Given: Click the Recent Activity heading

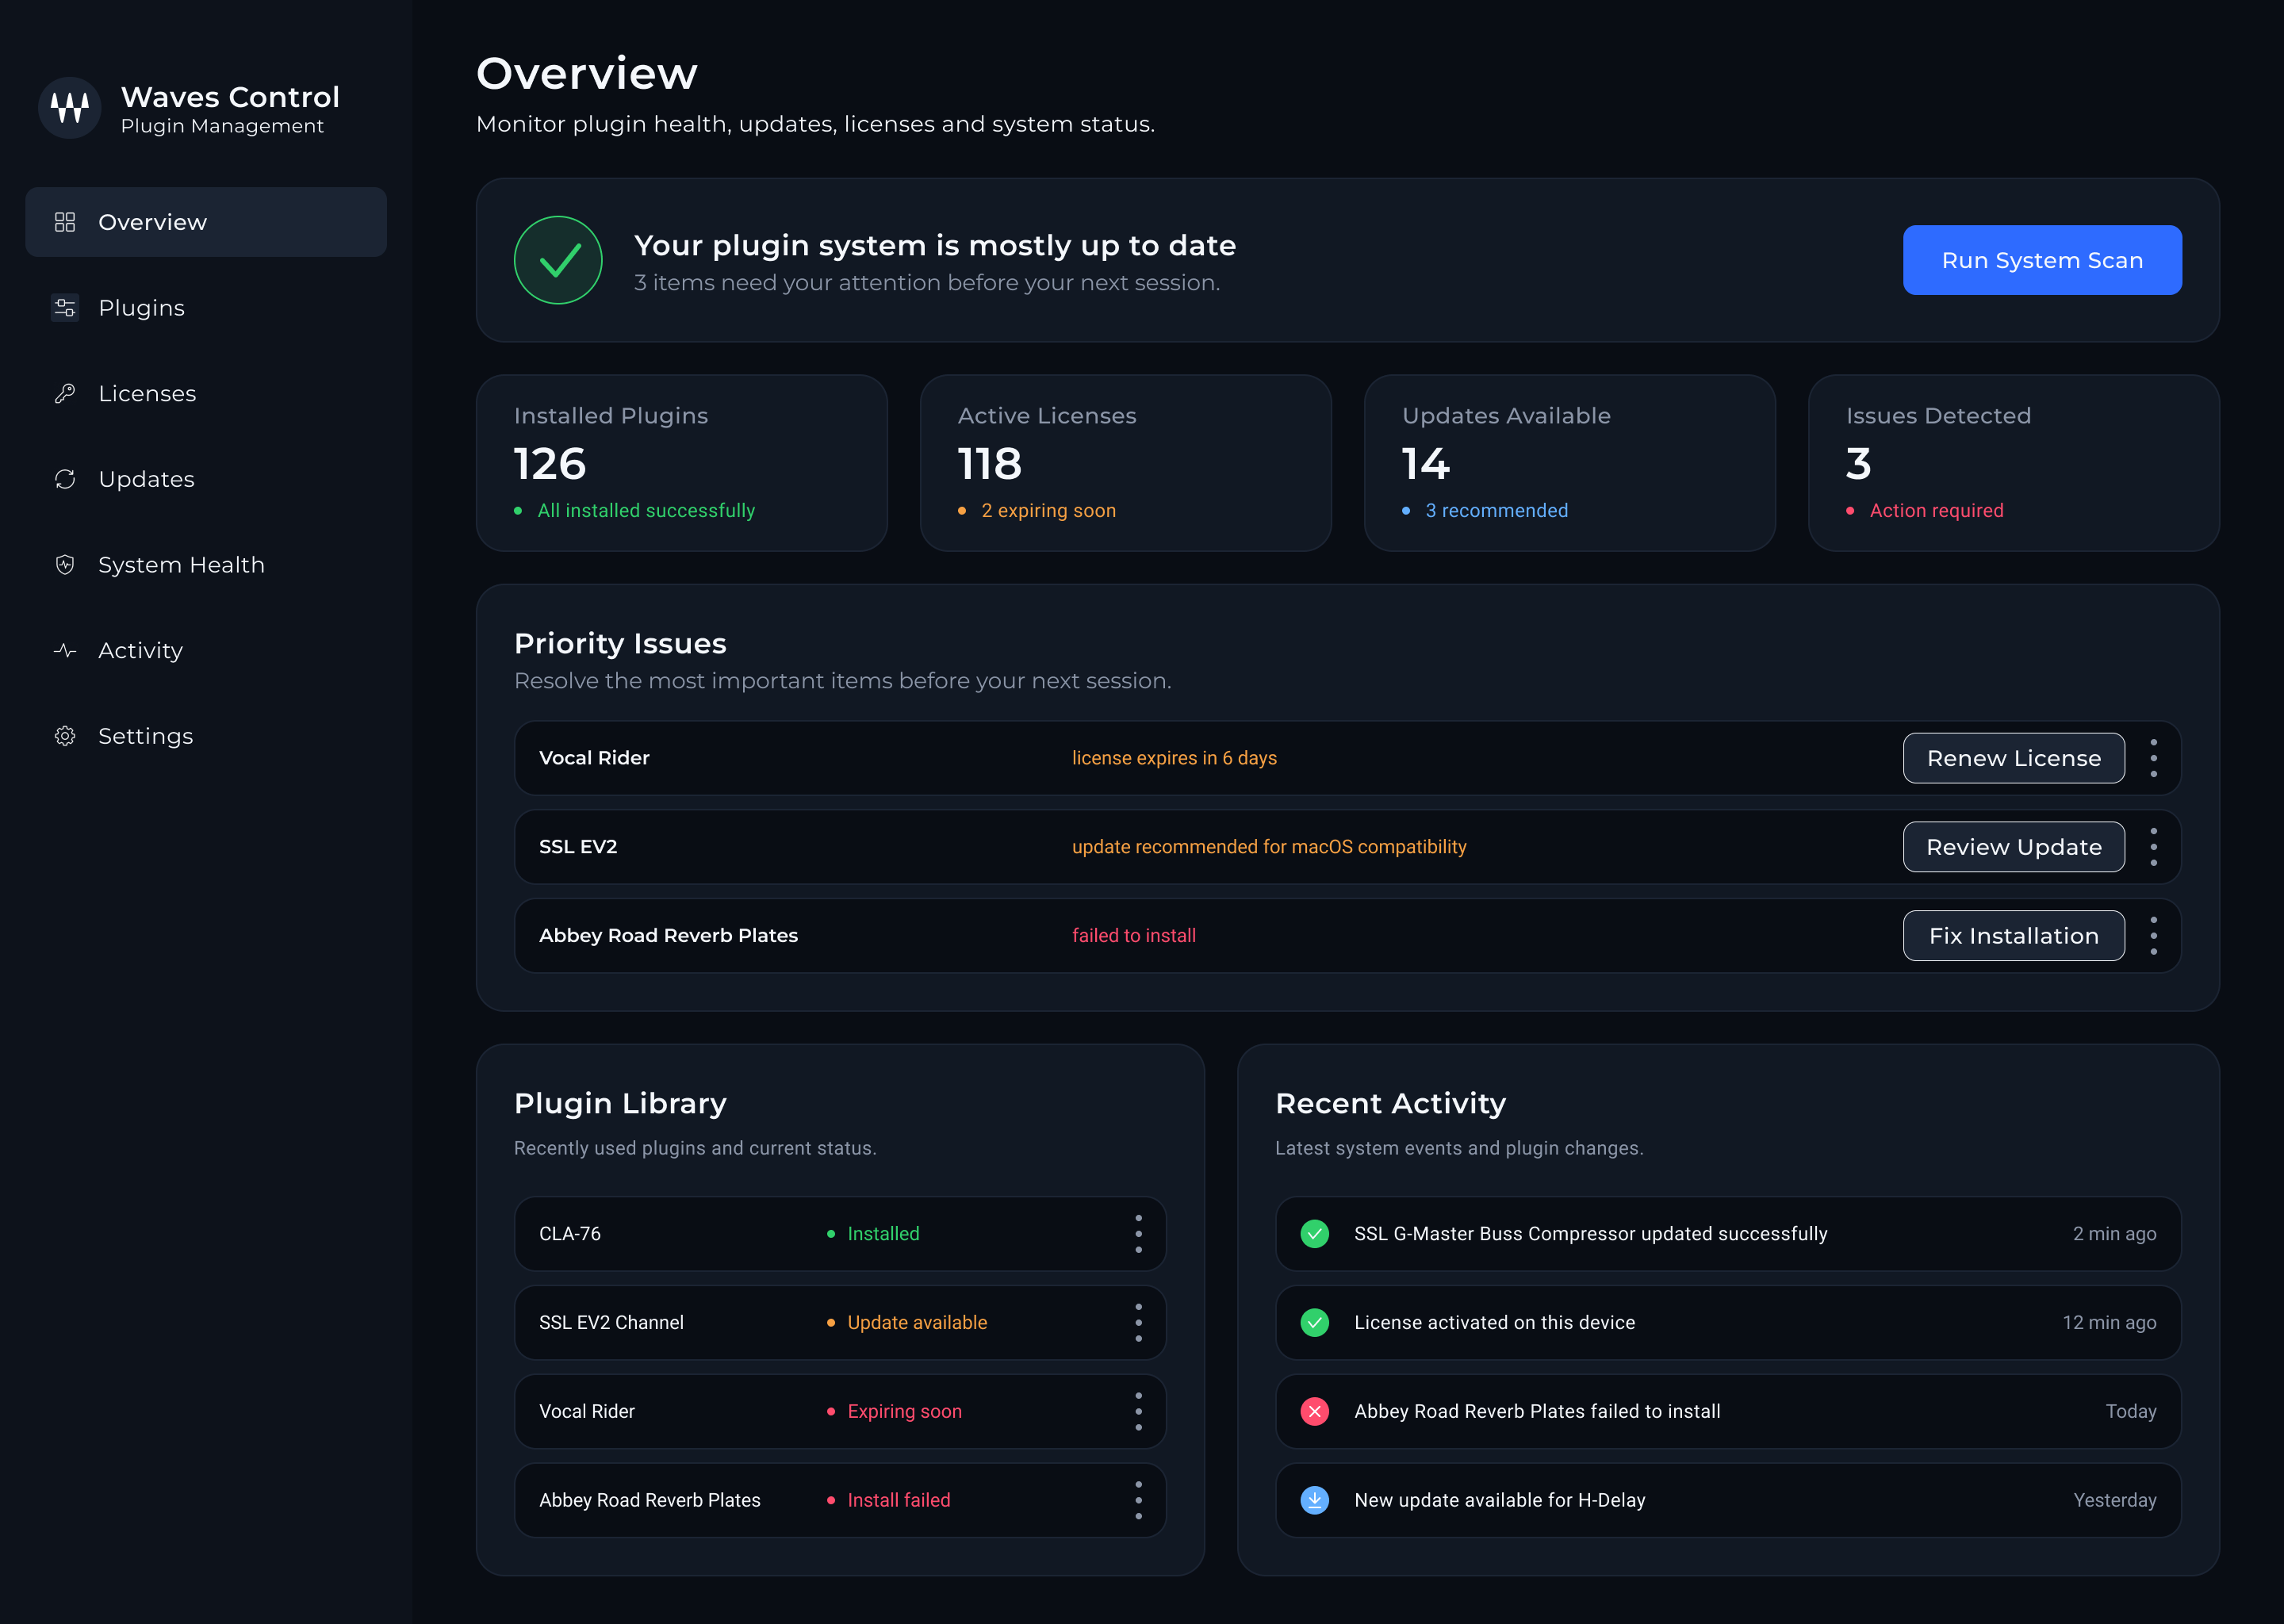Looking at the screenshot, I should (1390, 1103).
